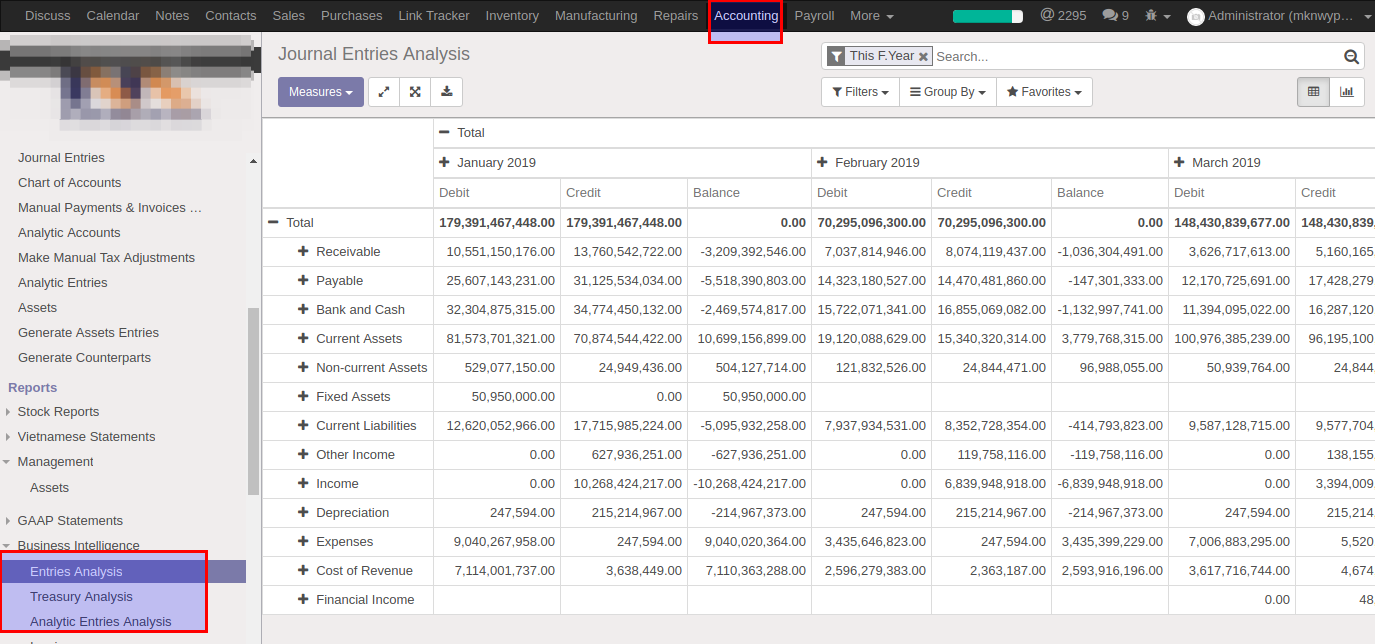The width and height of the screenshot is (1375, 644).
Task: Select the pivot table view icon
Action: [x=1313, y=91]
